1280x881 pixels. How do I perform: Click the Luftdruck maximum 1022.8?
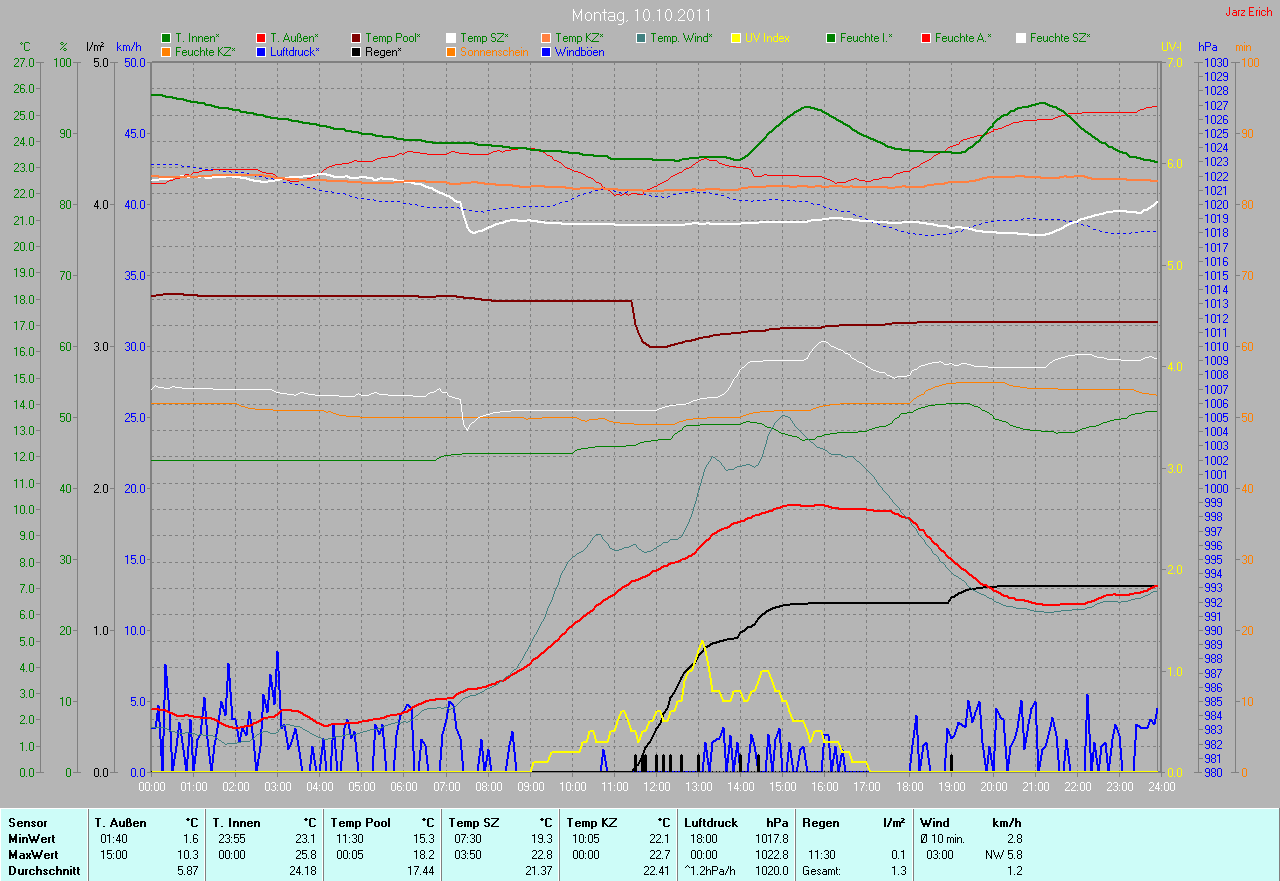770,855
